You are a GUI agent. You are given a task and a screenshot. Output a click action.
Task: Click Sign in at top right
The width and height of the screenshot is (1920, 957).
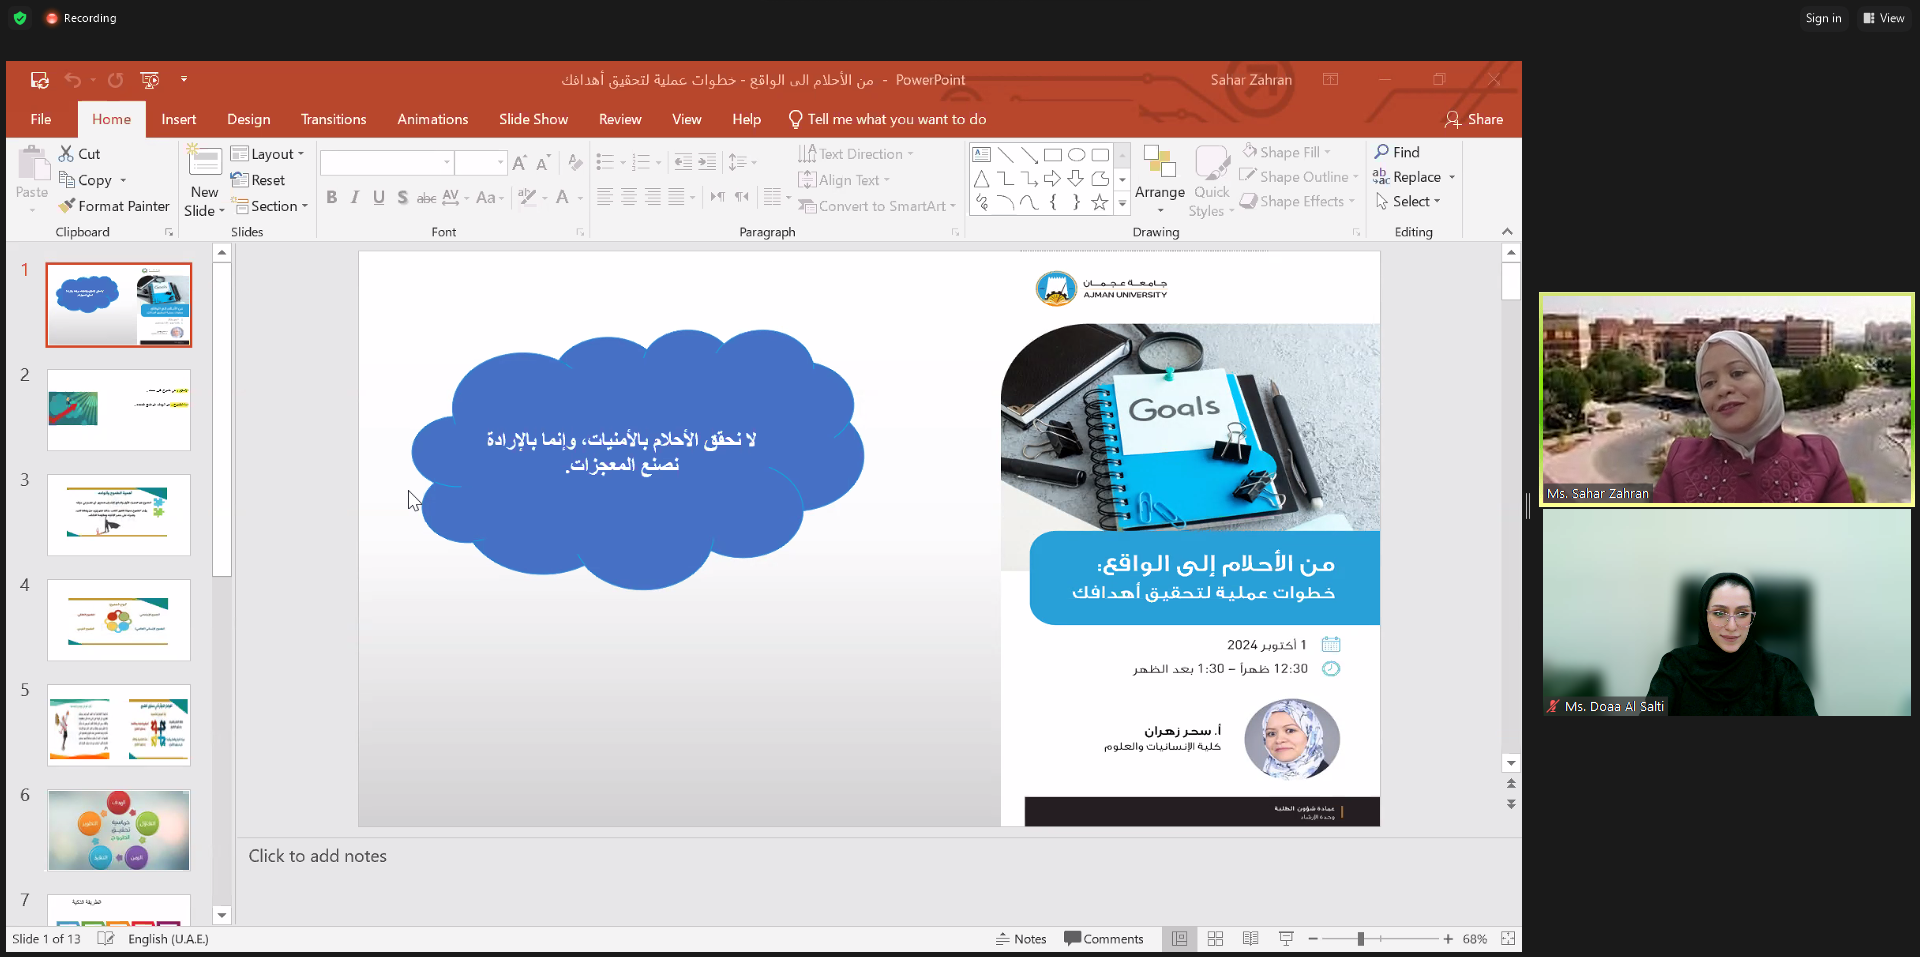coord(1822,18)
